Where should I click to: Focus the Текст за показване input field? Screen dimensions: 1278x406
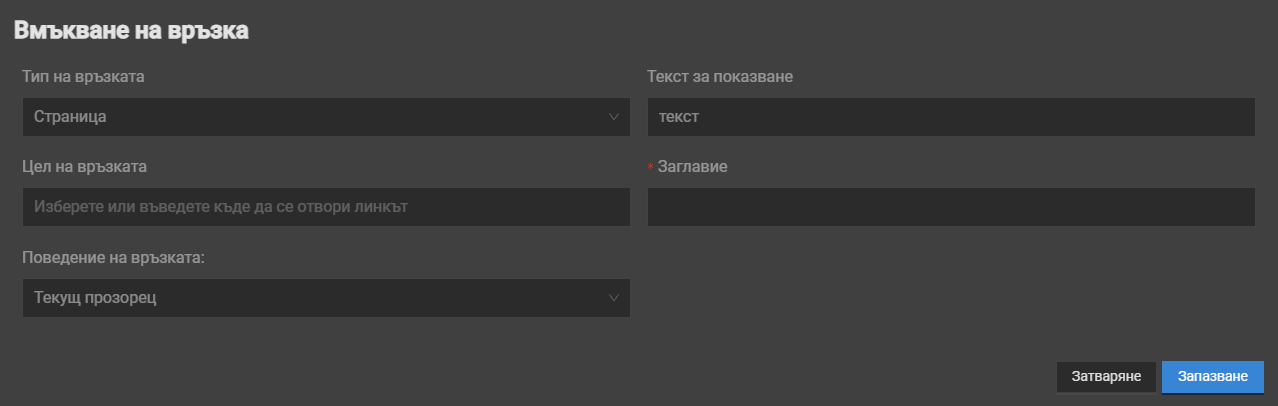pyautogui.click(x=950, y=117)
